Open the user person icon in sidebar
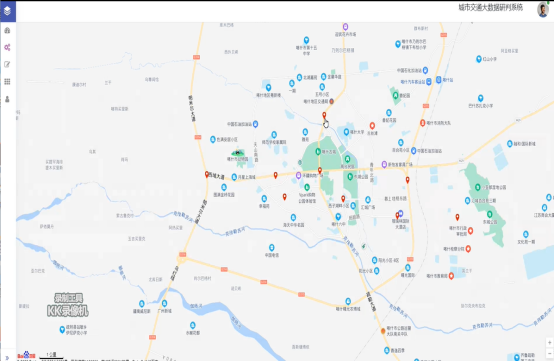The image size is (554, 361). (x=7, y=99)
